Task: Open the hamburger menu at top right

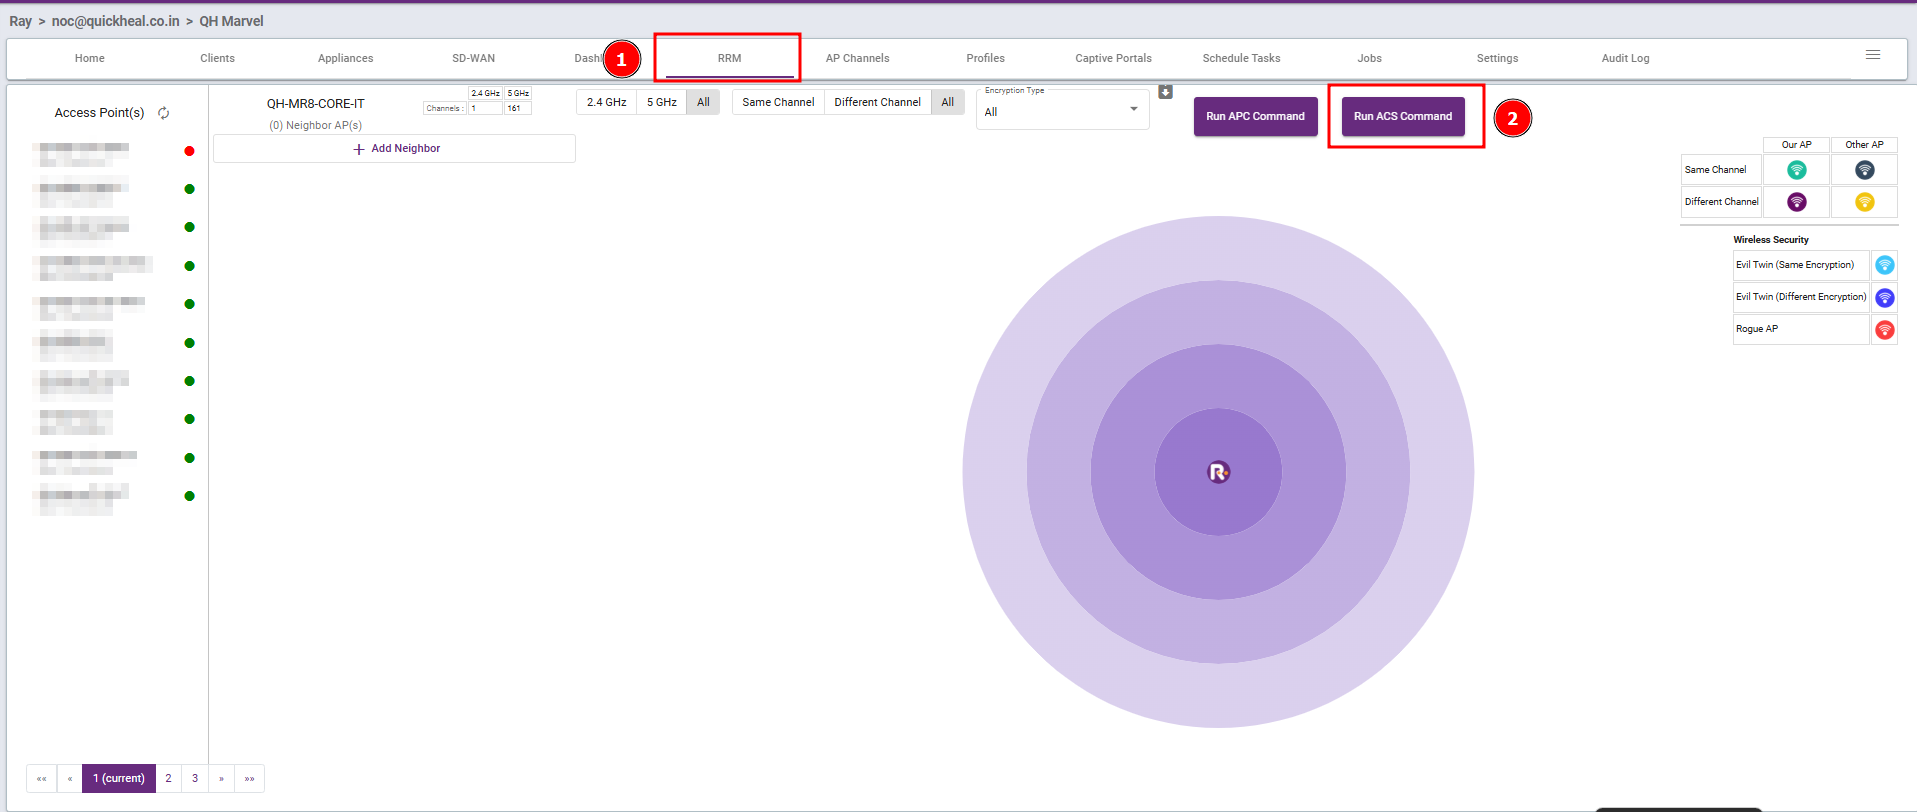Action: (x=1872, y=55)
